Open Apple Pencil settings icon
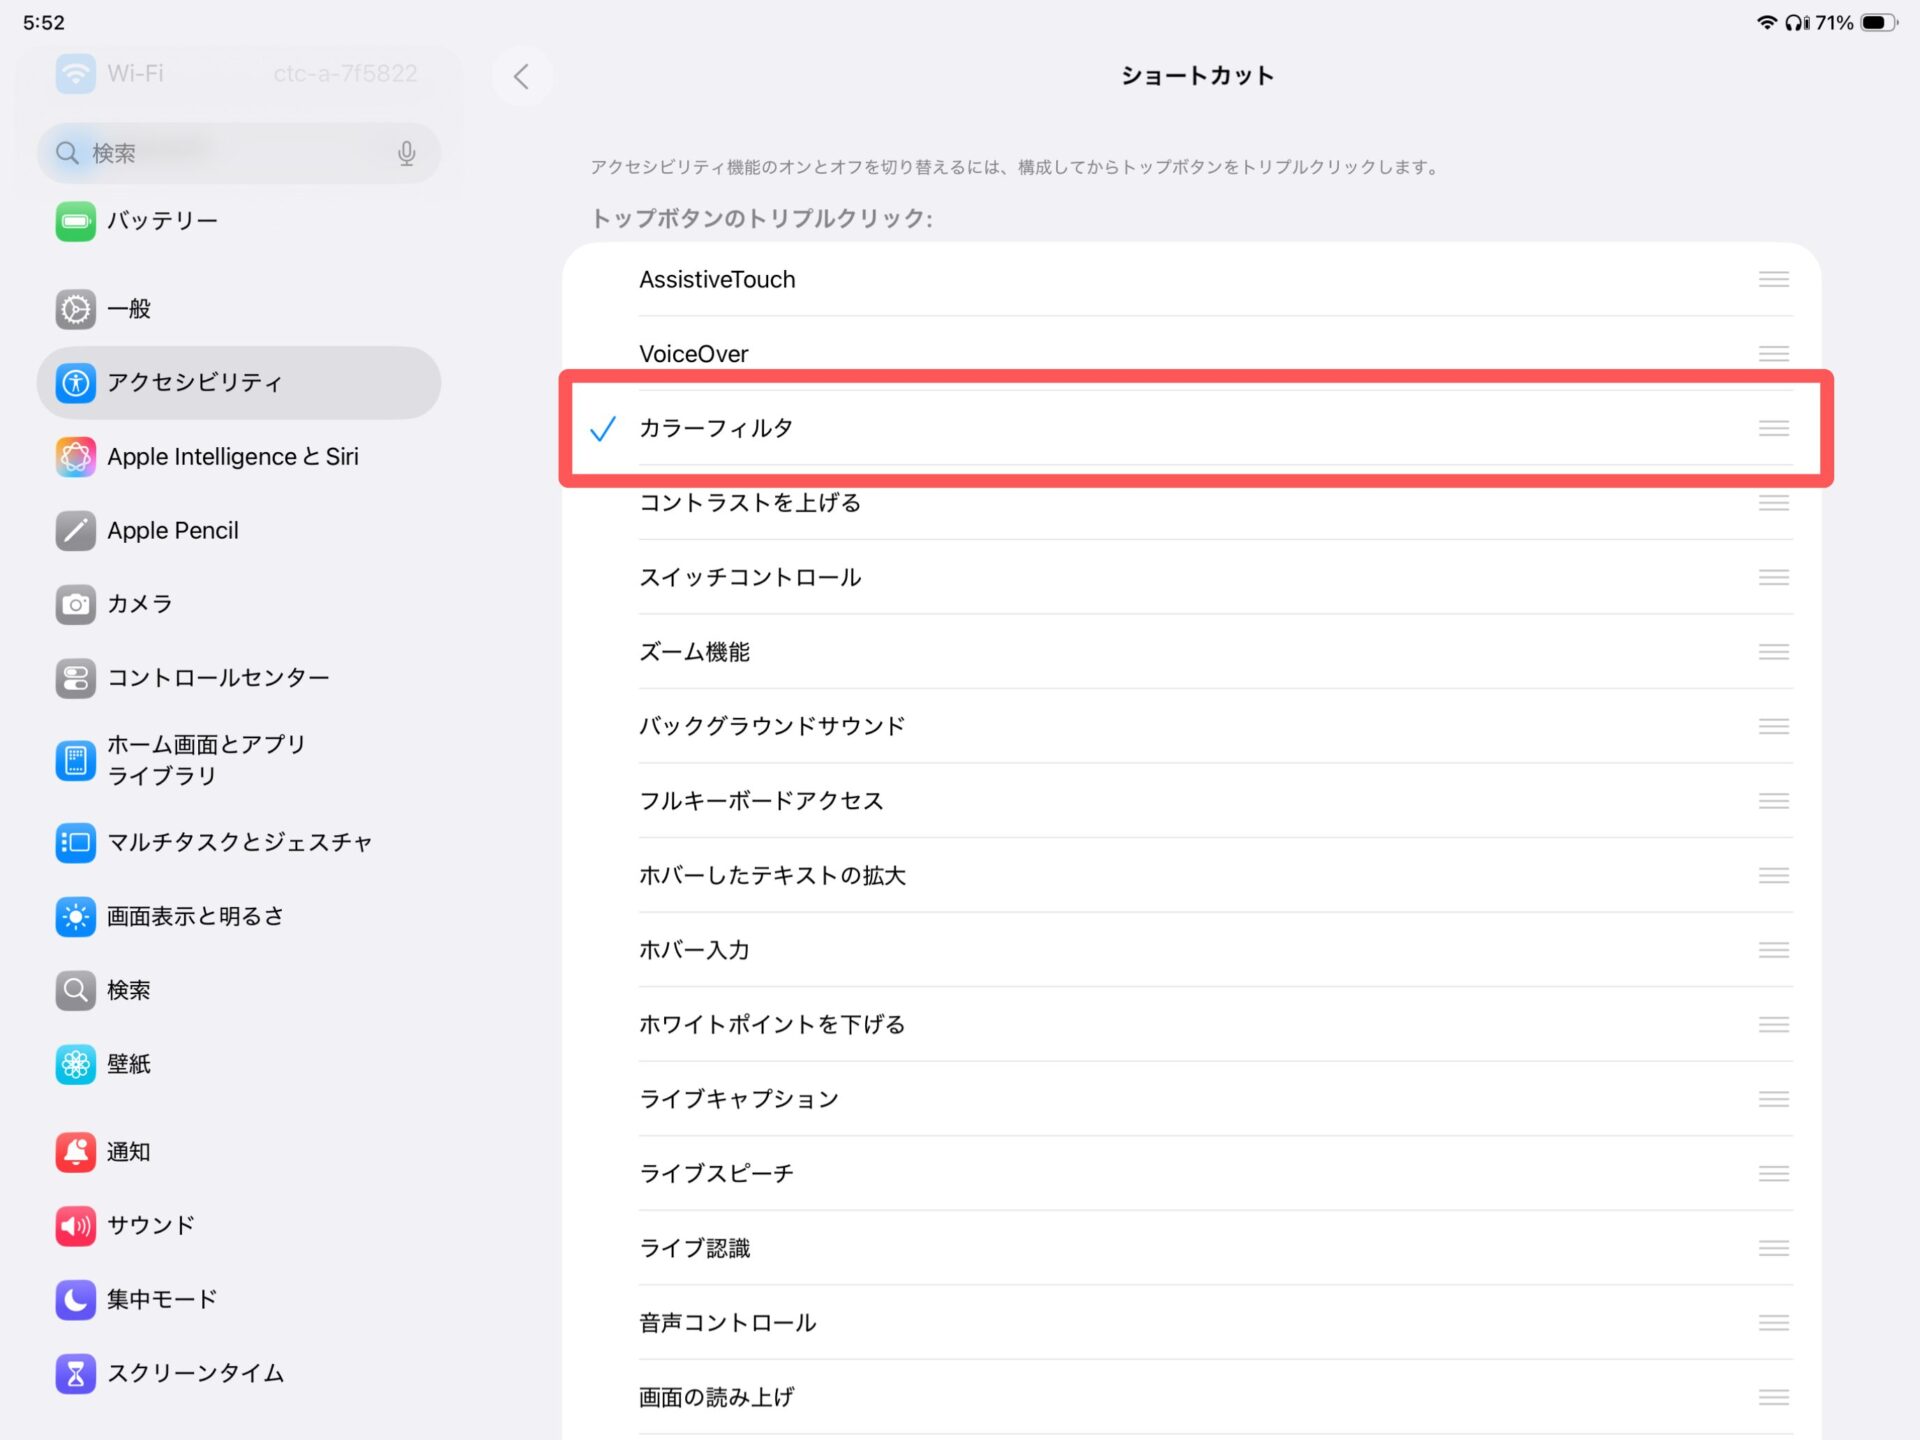Image resolution: width=1920 pixels, height=1440 pixels. 75,531
